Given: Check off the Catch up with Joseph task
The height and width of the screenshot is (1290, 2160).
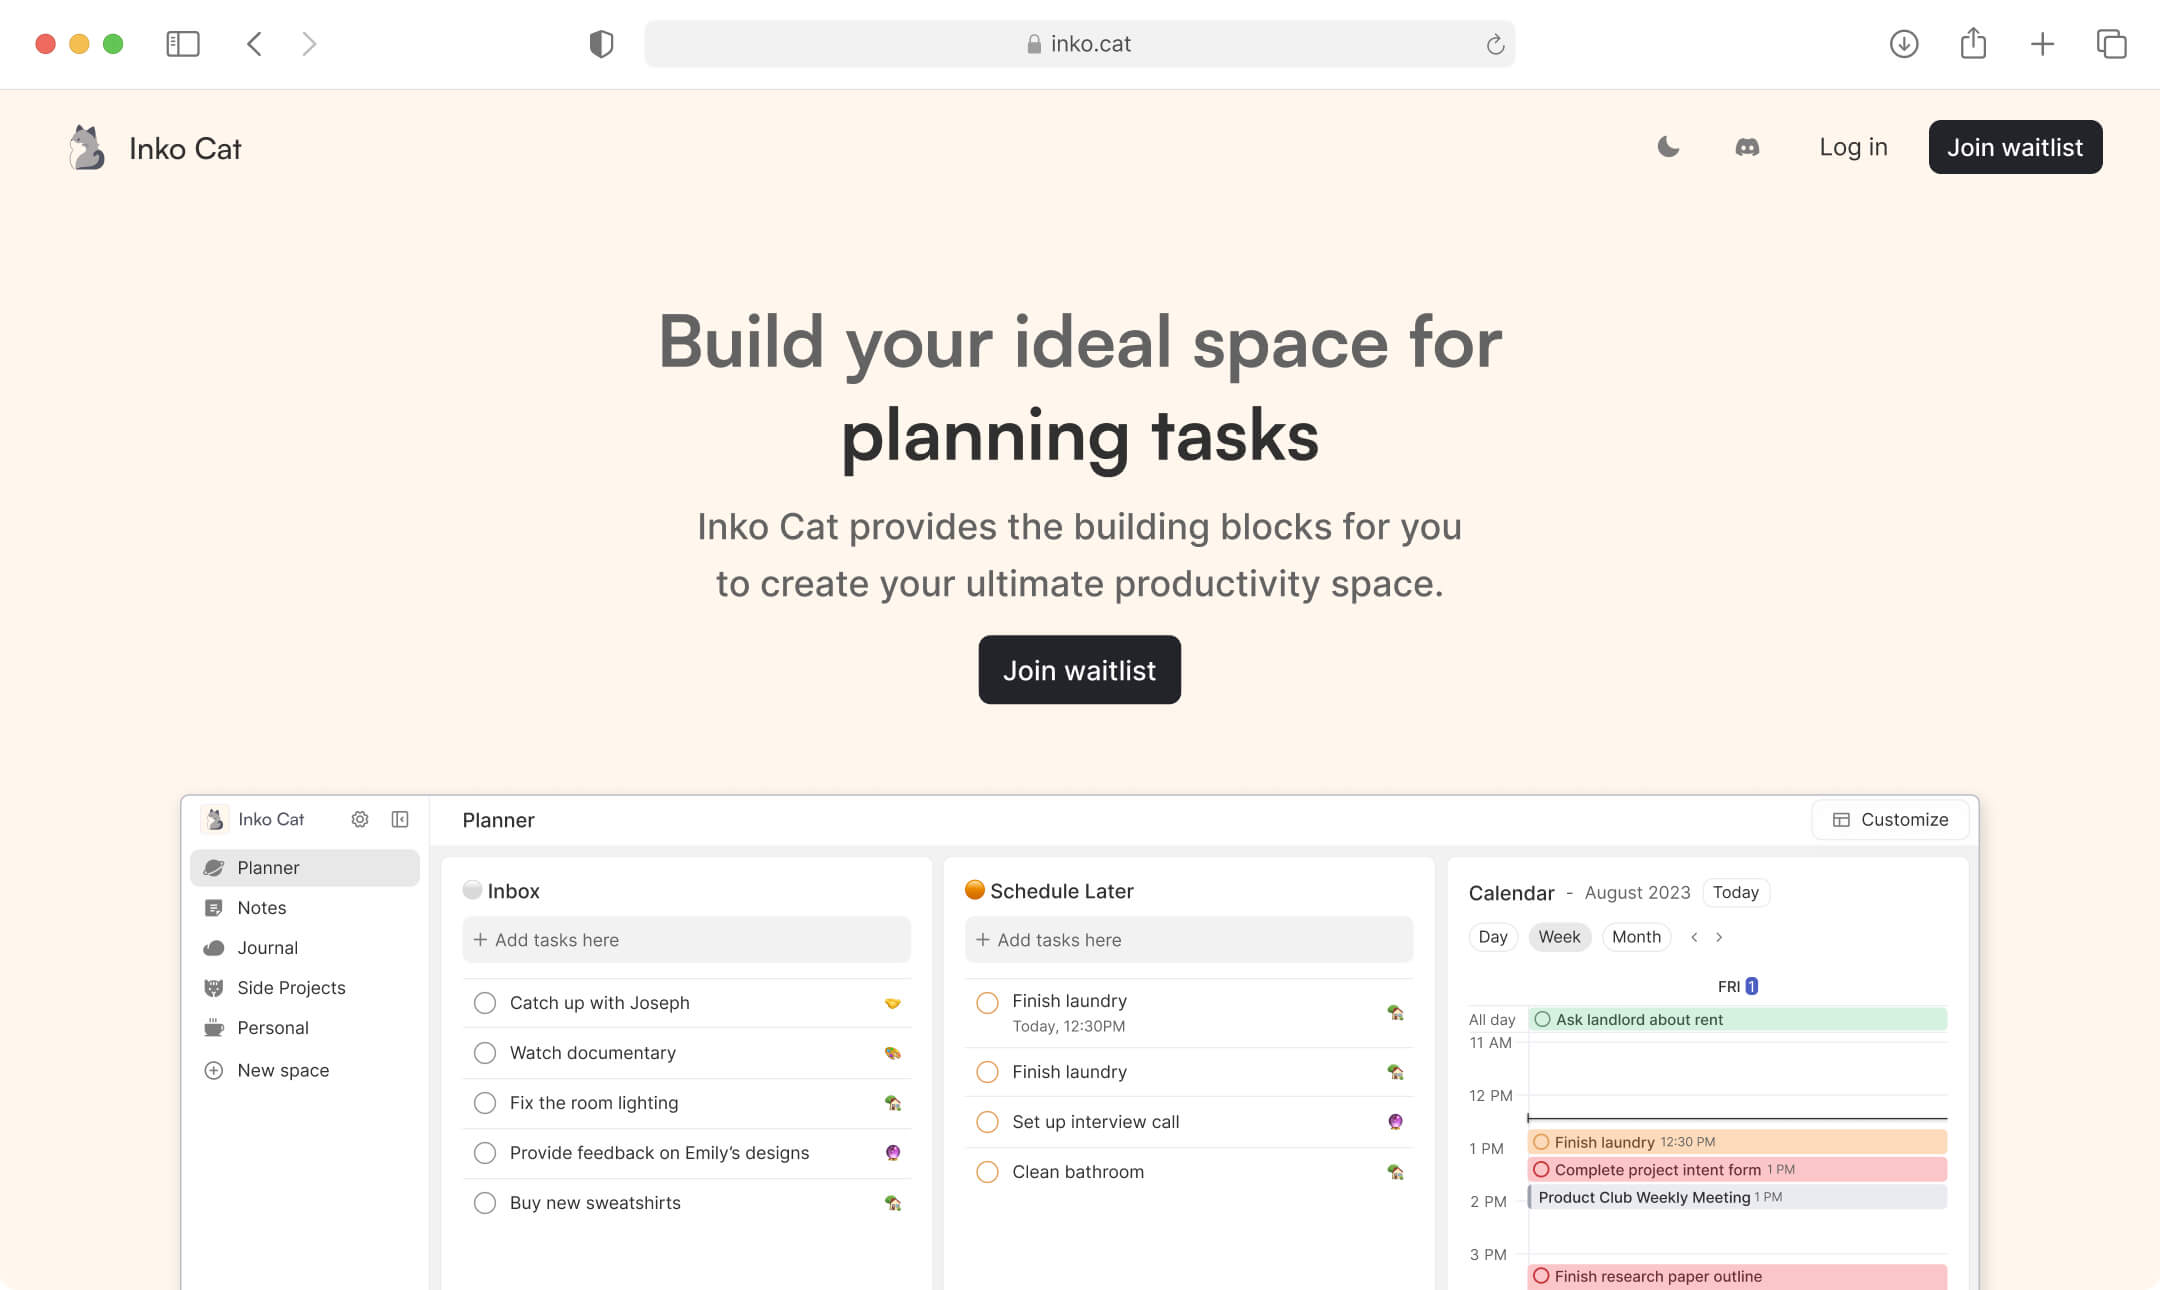Looking at the screenshot, I should click(x=485, y=1003).
